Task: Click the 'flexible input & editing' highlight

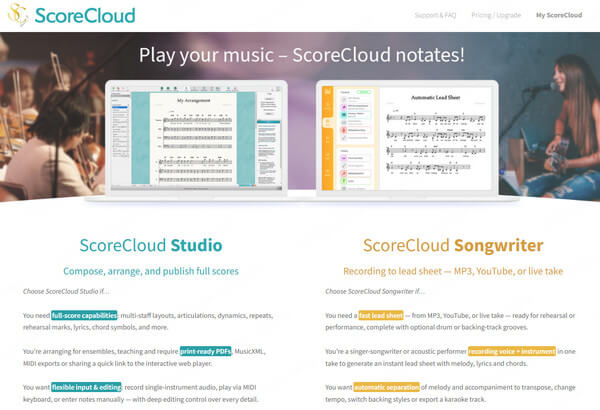Action: click(x=86, y=387)
